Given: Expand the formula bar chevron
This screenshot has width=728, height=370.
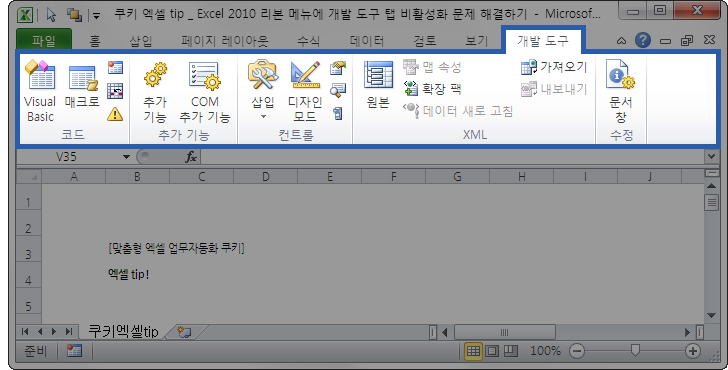Looking at the screenshot, I should pyautogui.click(x=711, y=157).
